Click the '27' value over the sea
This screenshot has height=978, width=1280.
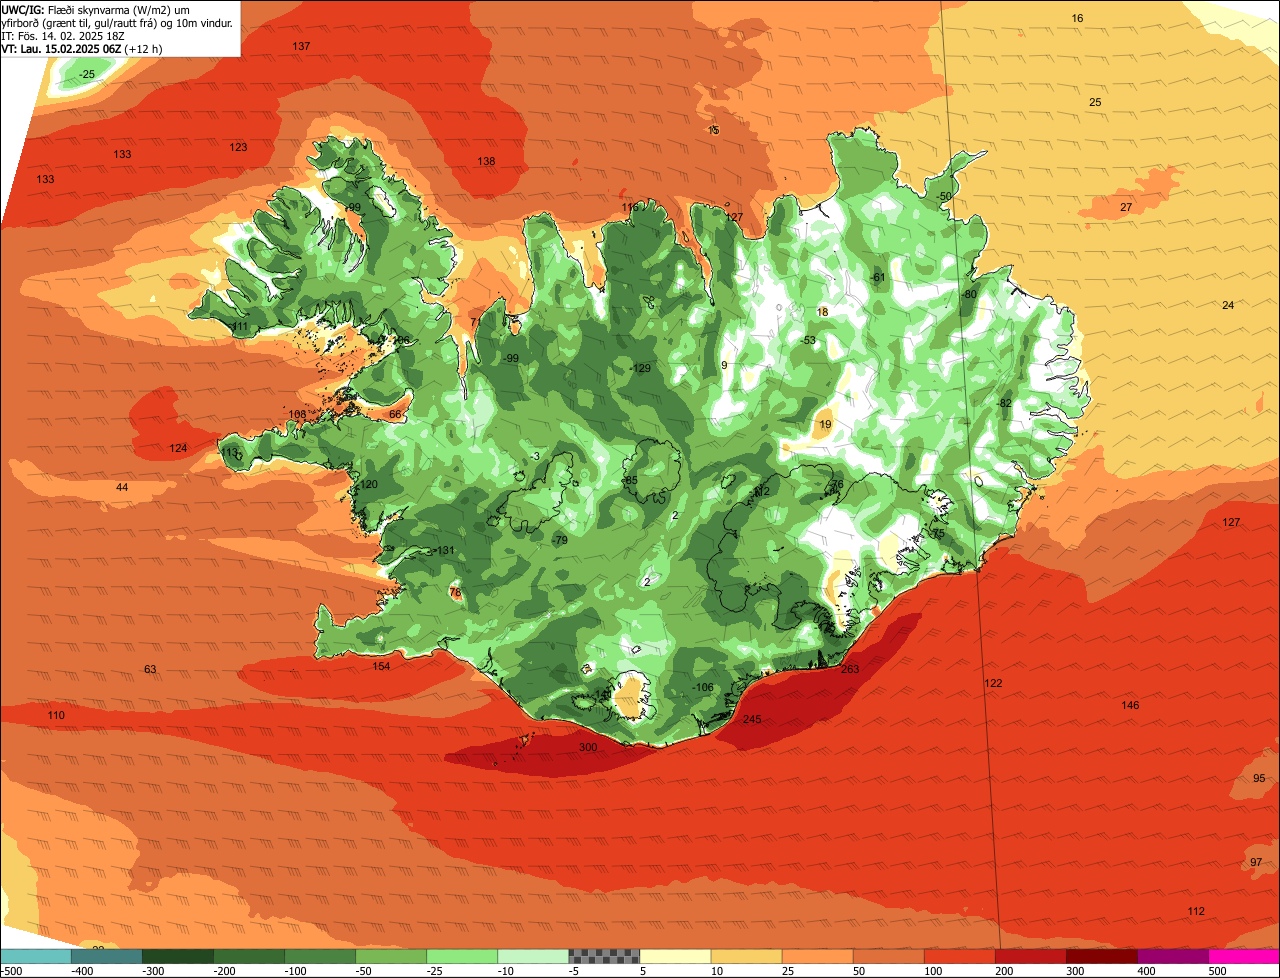coord(1126,207)
